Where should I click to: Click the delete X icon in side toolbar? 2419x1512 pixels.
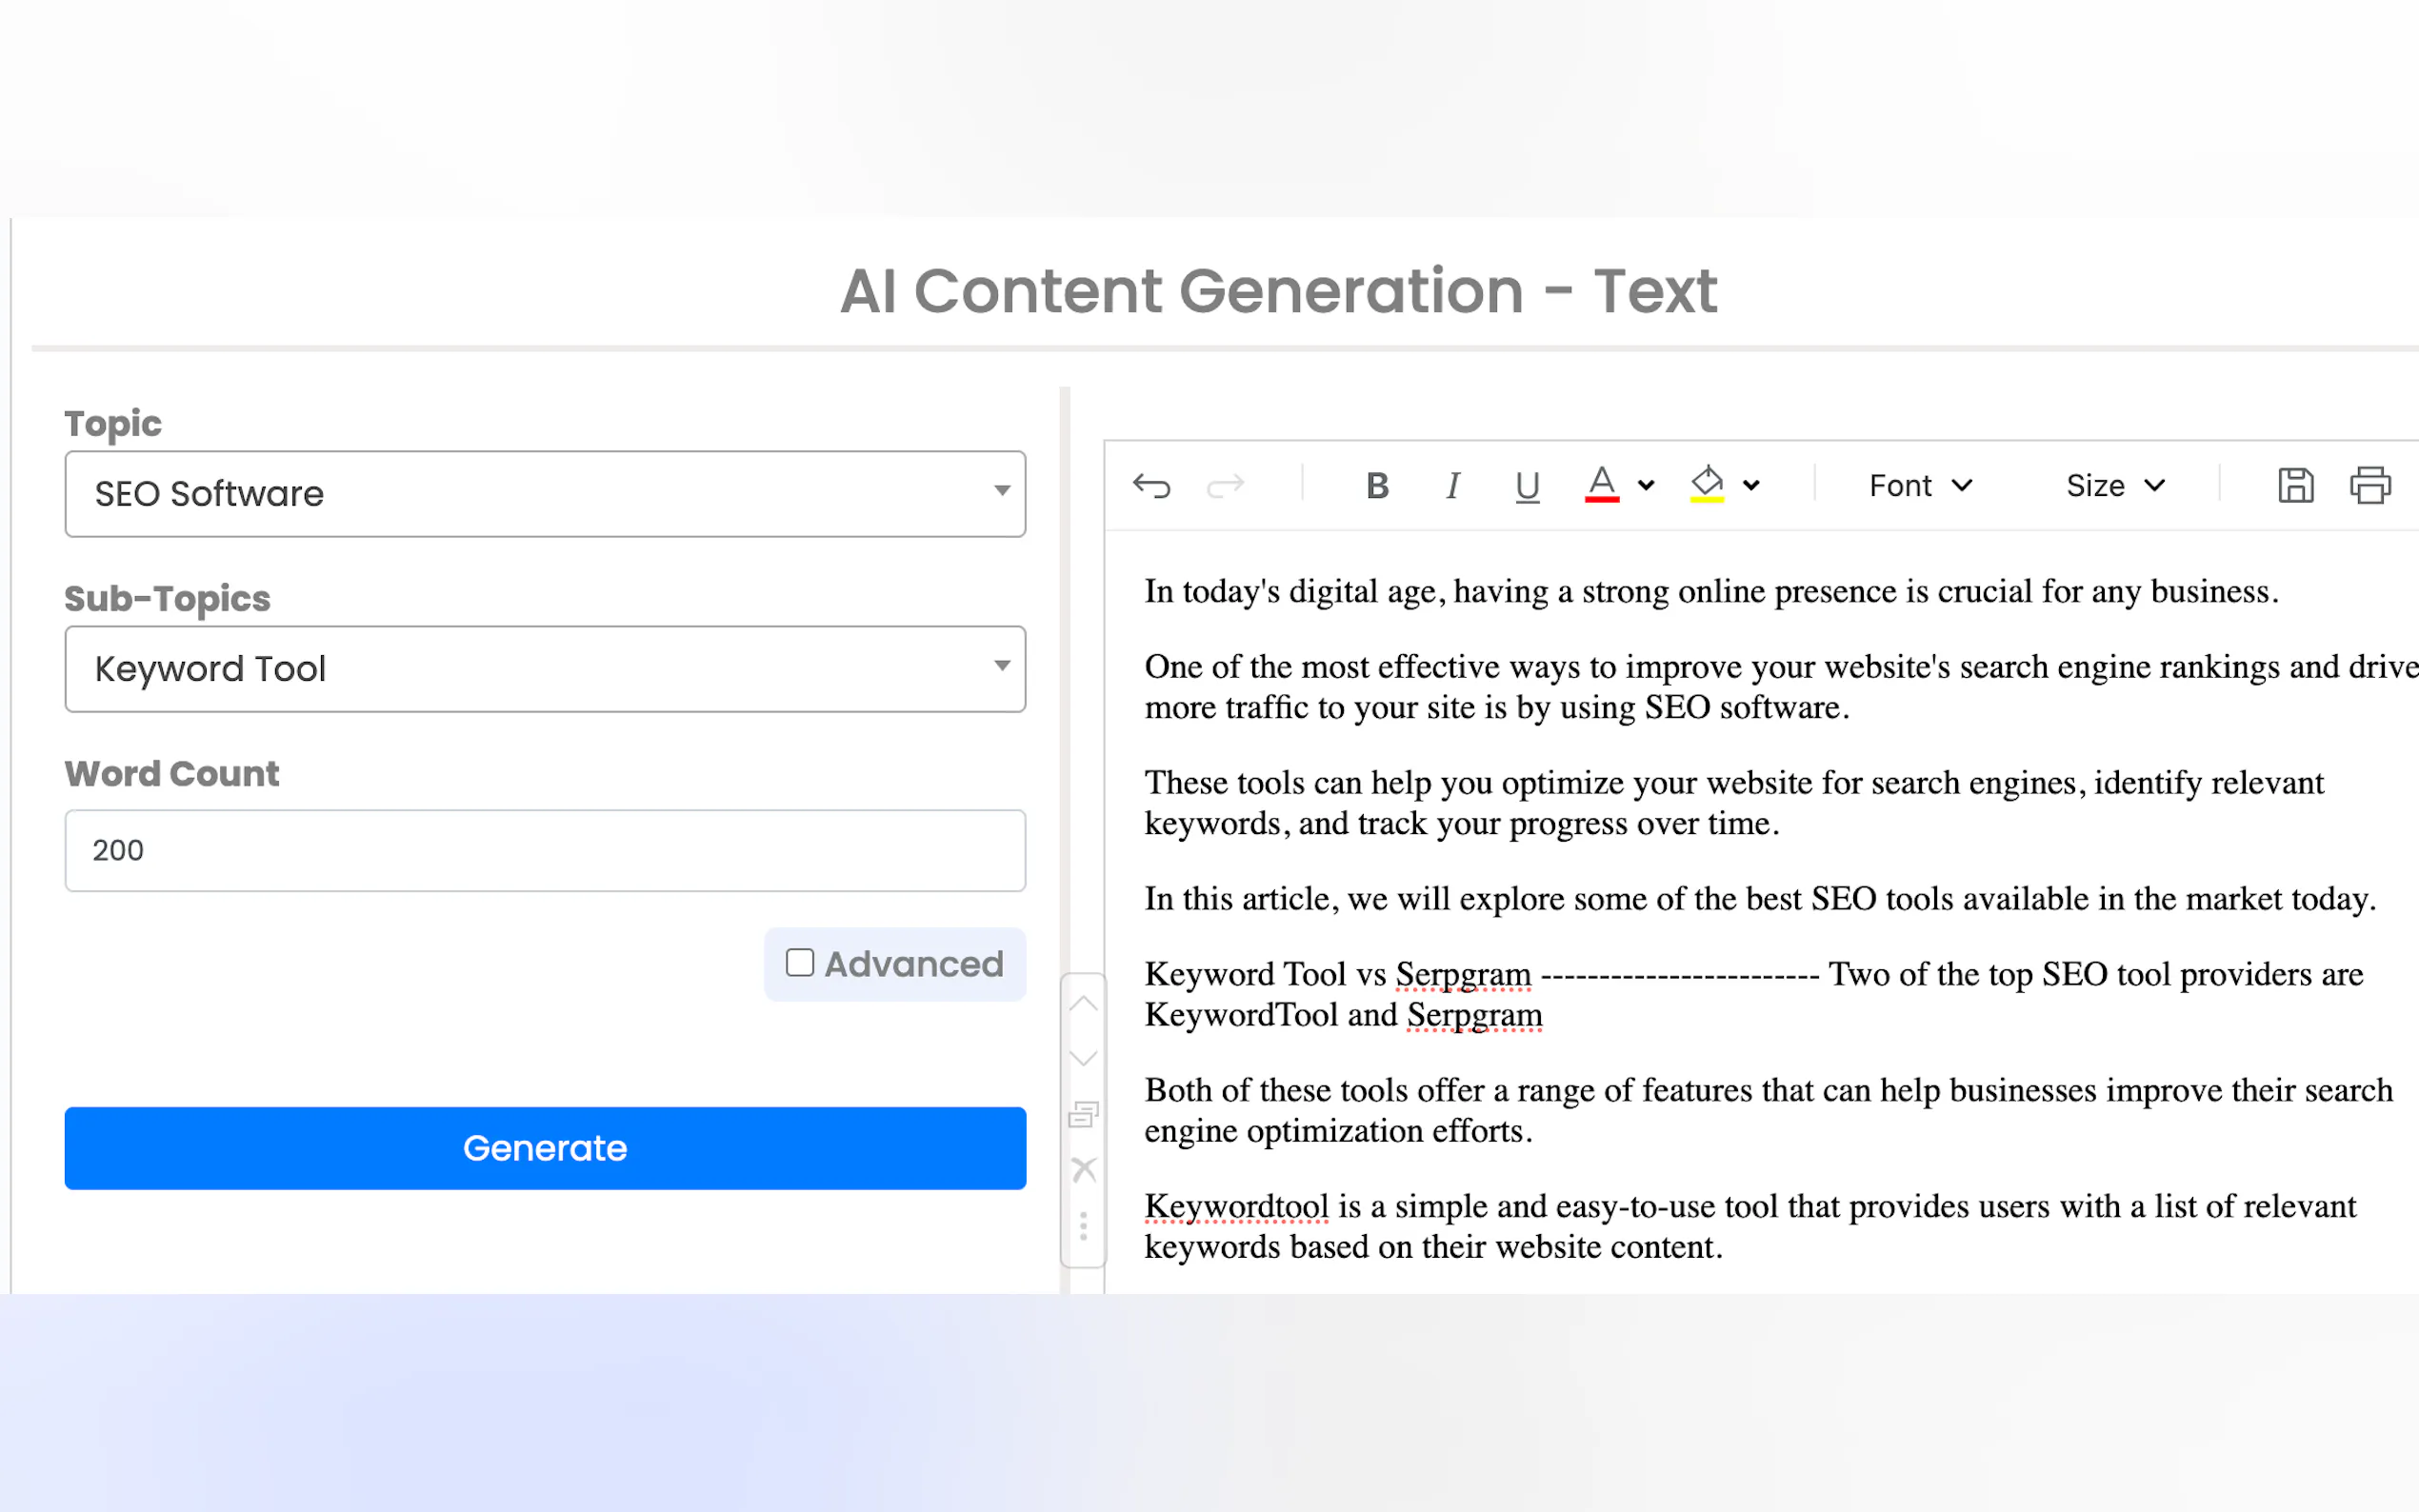(x=1083, y=1169)
